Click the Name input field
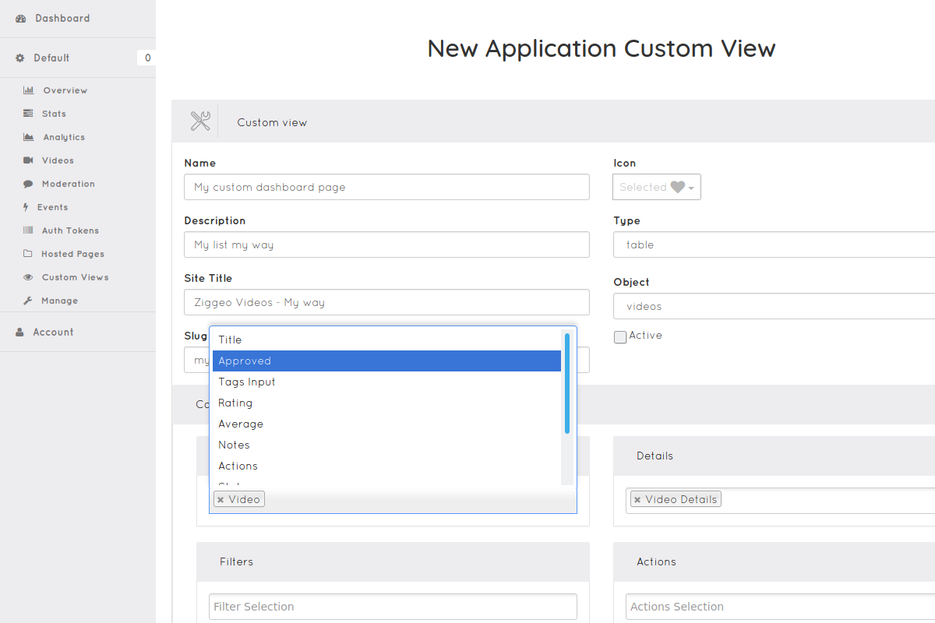The width and height of the screenshot is (935, 623). pos(386,187)
